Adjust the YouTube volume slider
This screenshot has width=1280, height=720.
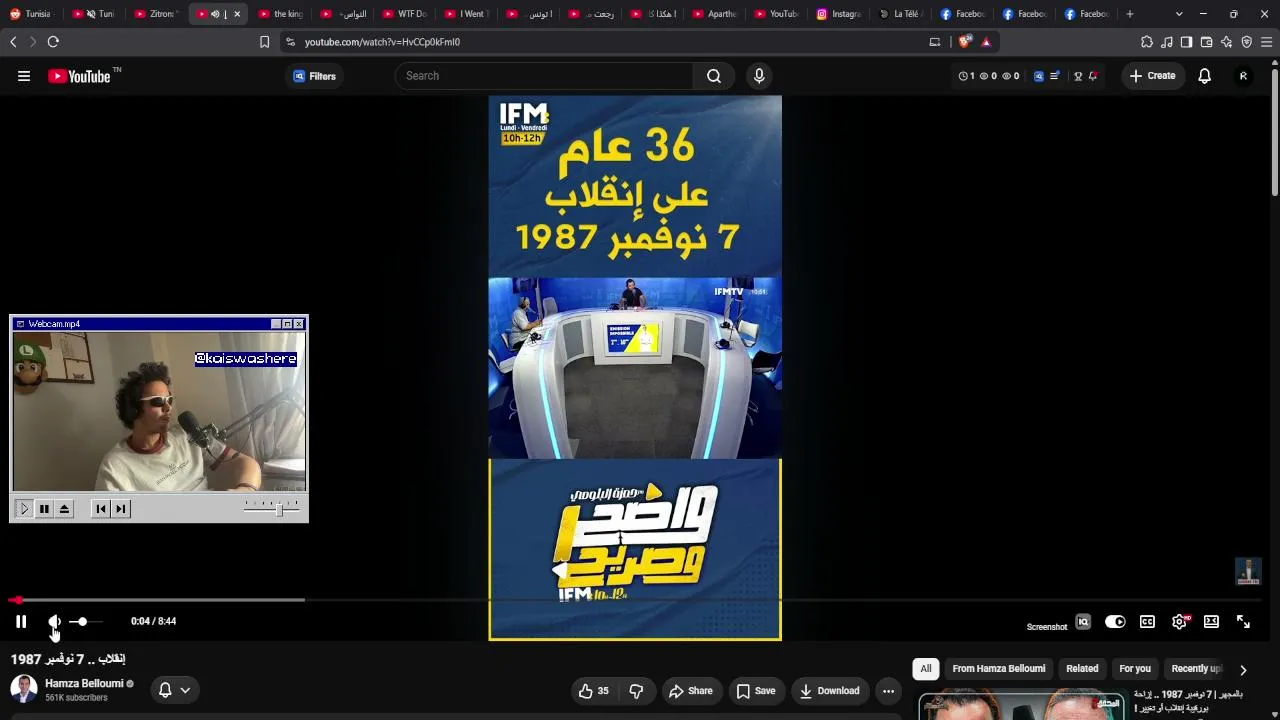(84, 622)
